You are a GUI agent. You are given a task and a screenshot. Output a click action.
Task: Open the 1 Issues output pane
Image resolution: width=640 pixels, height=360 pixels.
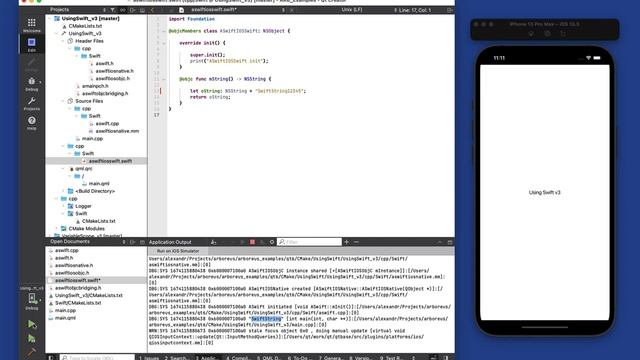[x=149, y=358]
